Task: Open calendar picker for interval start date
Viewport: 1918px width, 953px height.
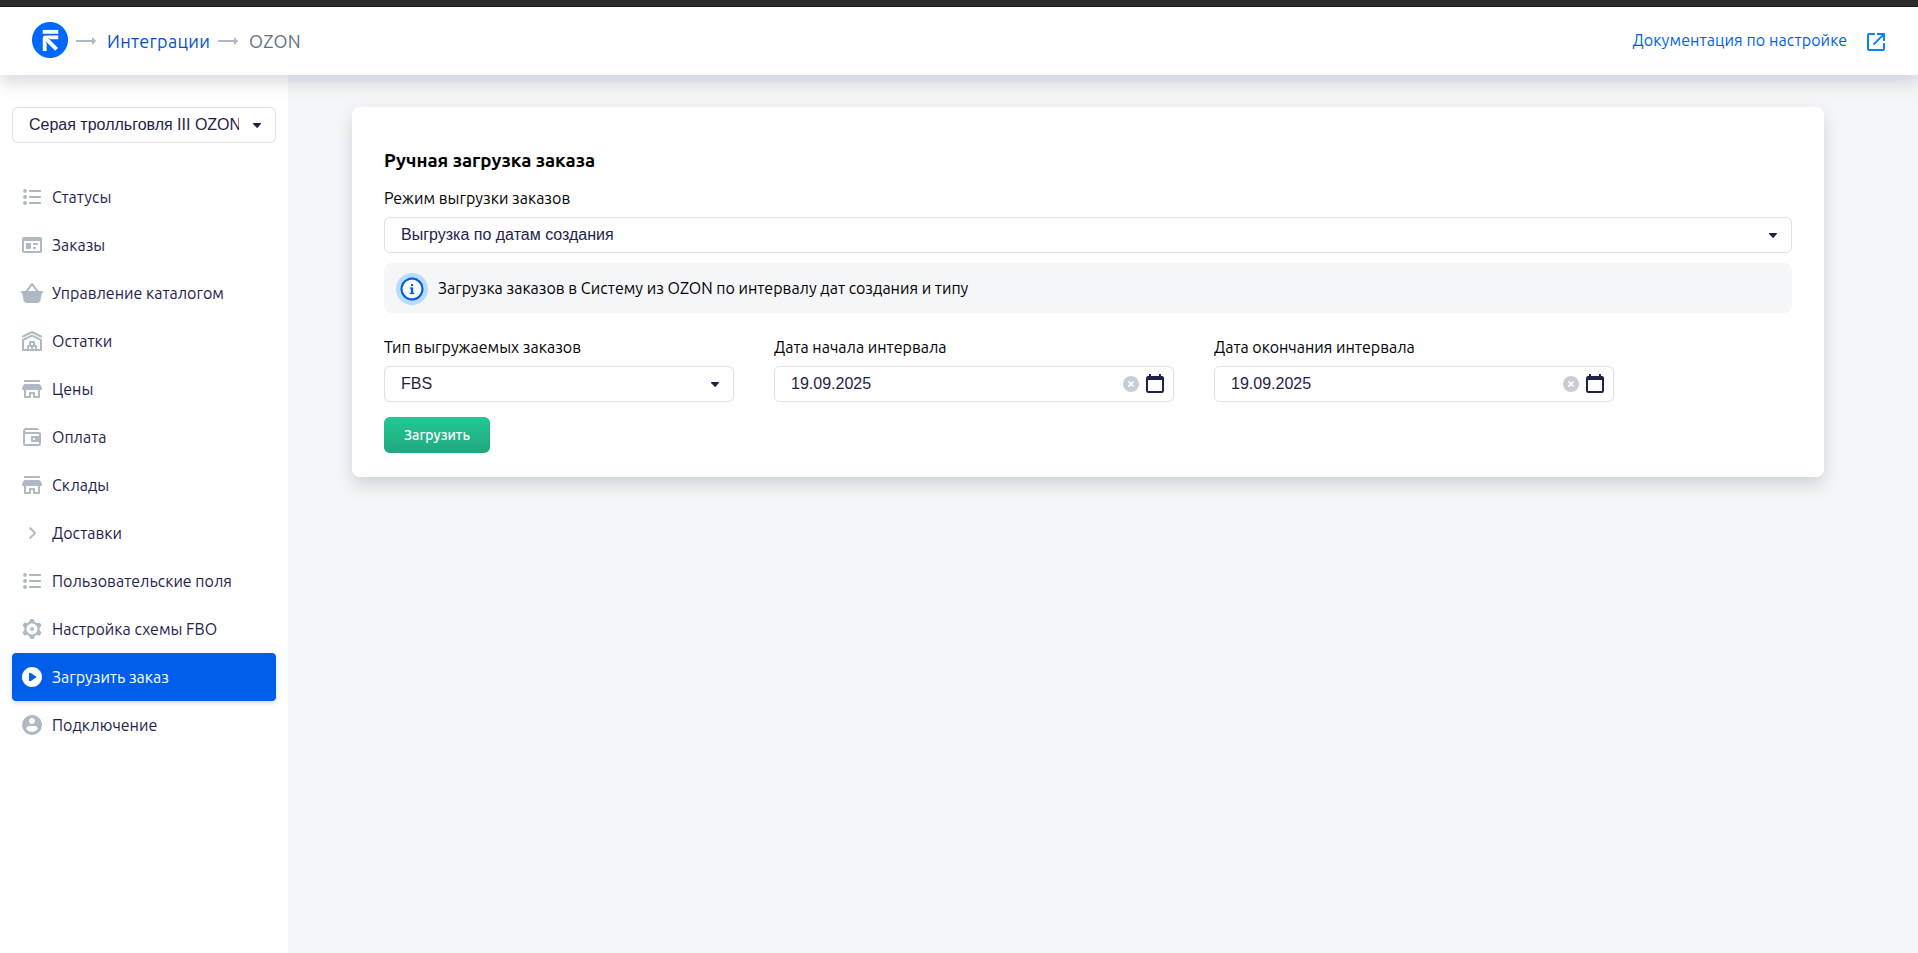Action: [x=1155, y=384]
